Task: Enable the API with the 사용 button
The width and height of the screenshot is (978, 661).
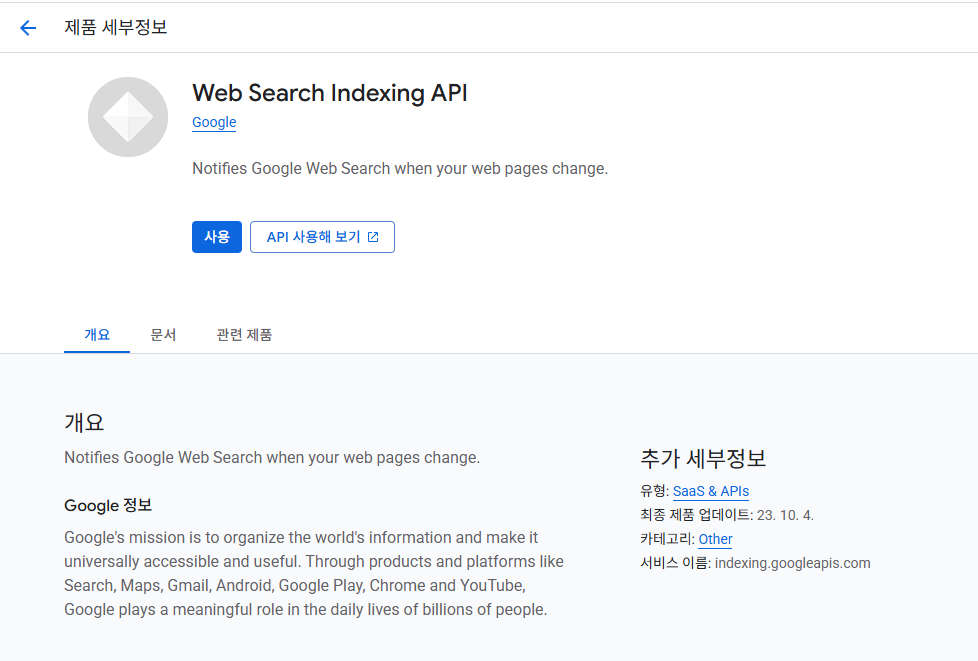Action: coord(216,237)
